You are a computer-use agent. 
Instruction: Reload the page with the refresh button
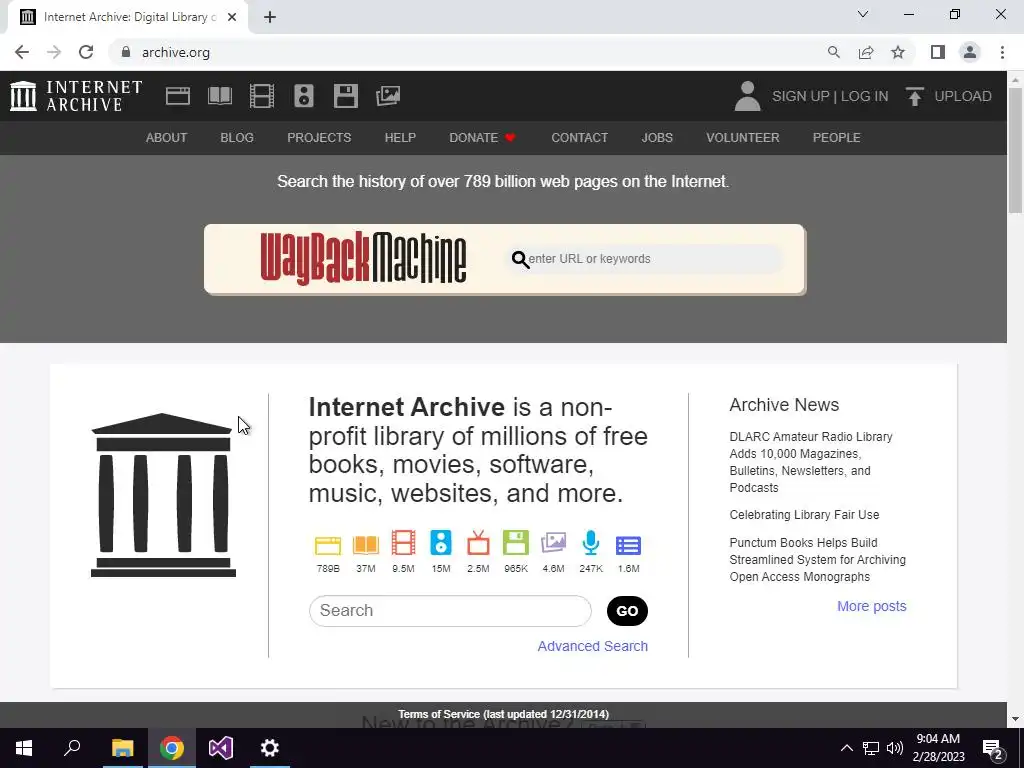[86, 52]
